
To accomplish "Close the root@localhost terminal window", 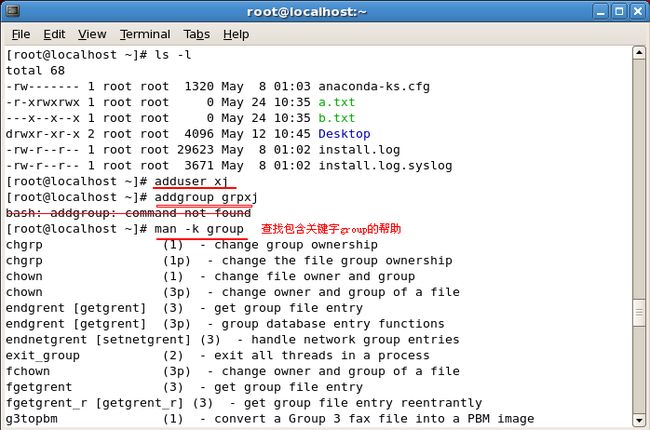I will [x=638, y=11].
